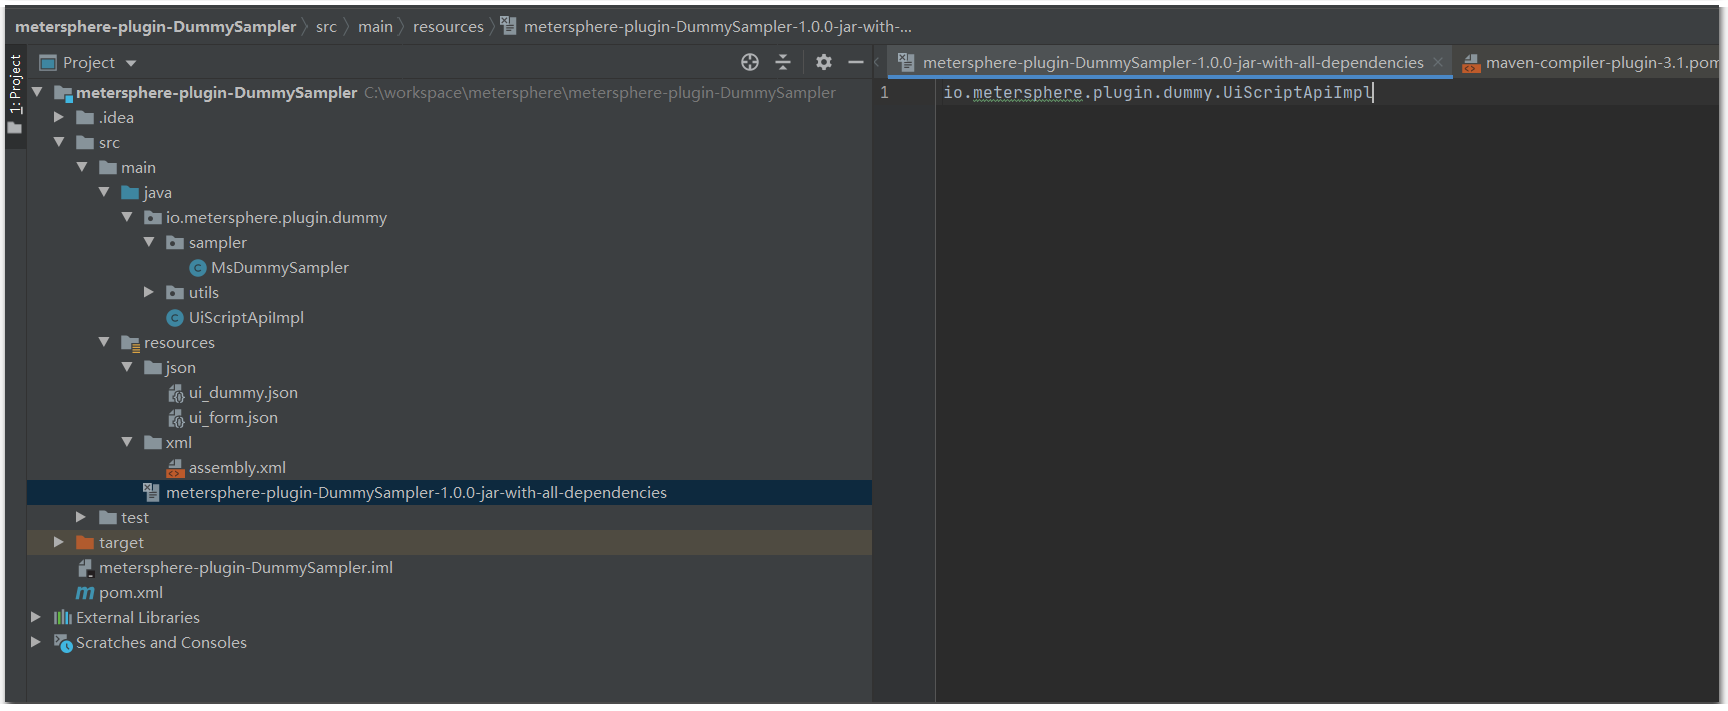Close the jar-with-all-dependencies editor tab

click(1438, 63)
